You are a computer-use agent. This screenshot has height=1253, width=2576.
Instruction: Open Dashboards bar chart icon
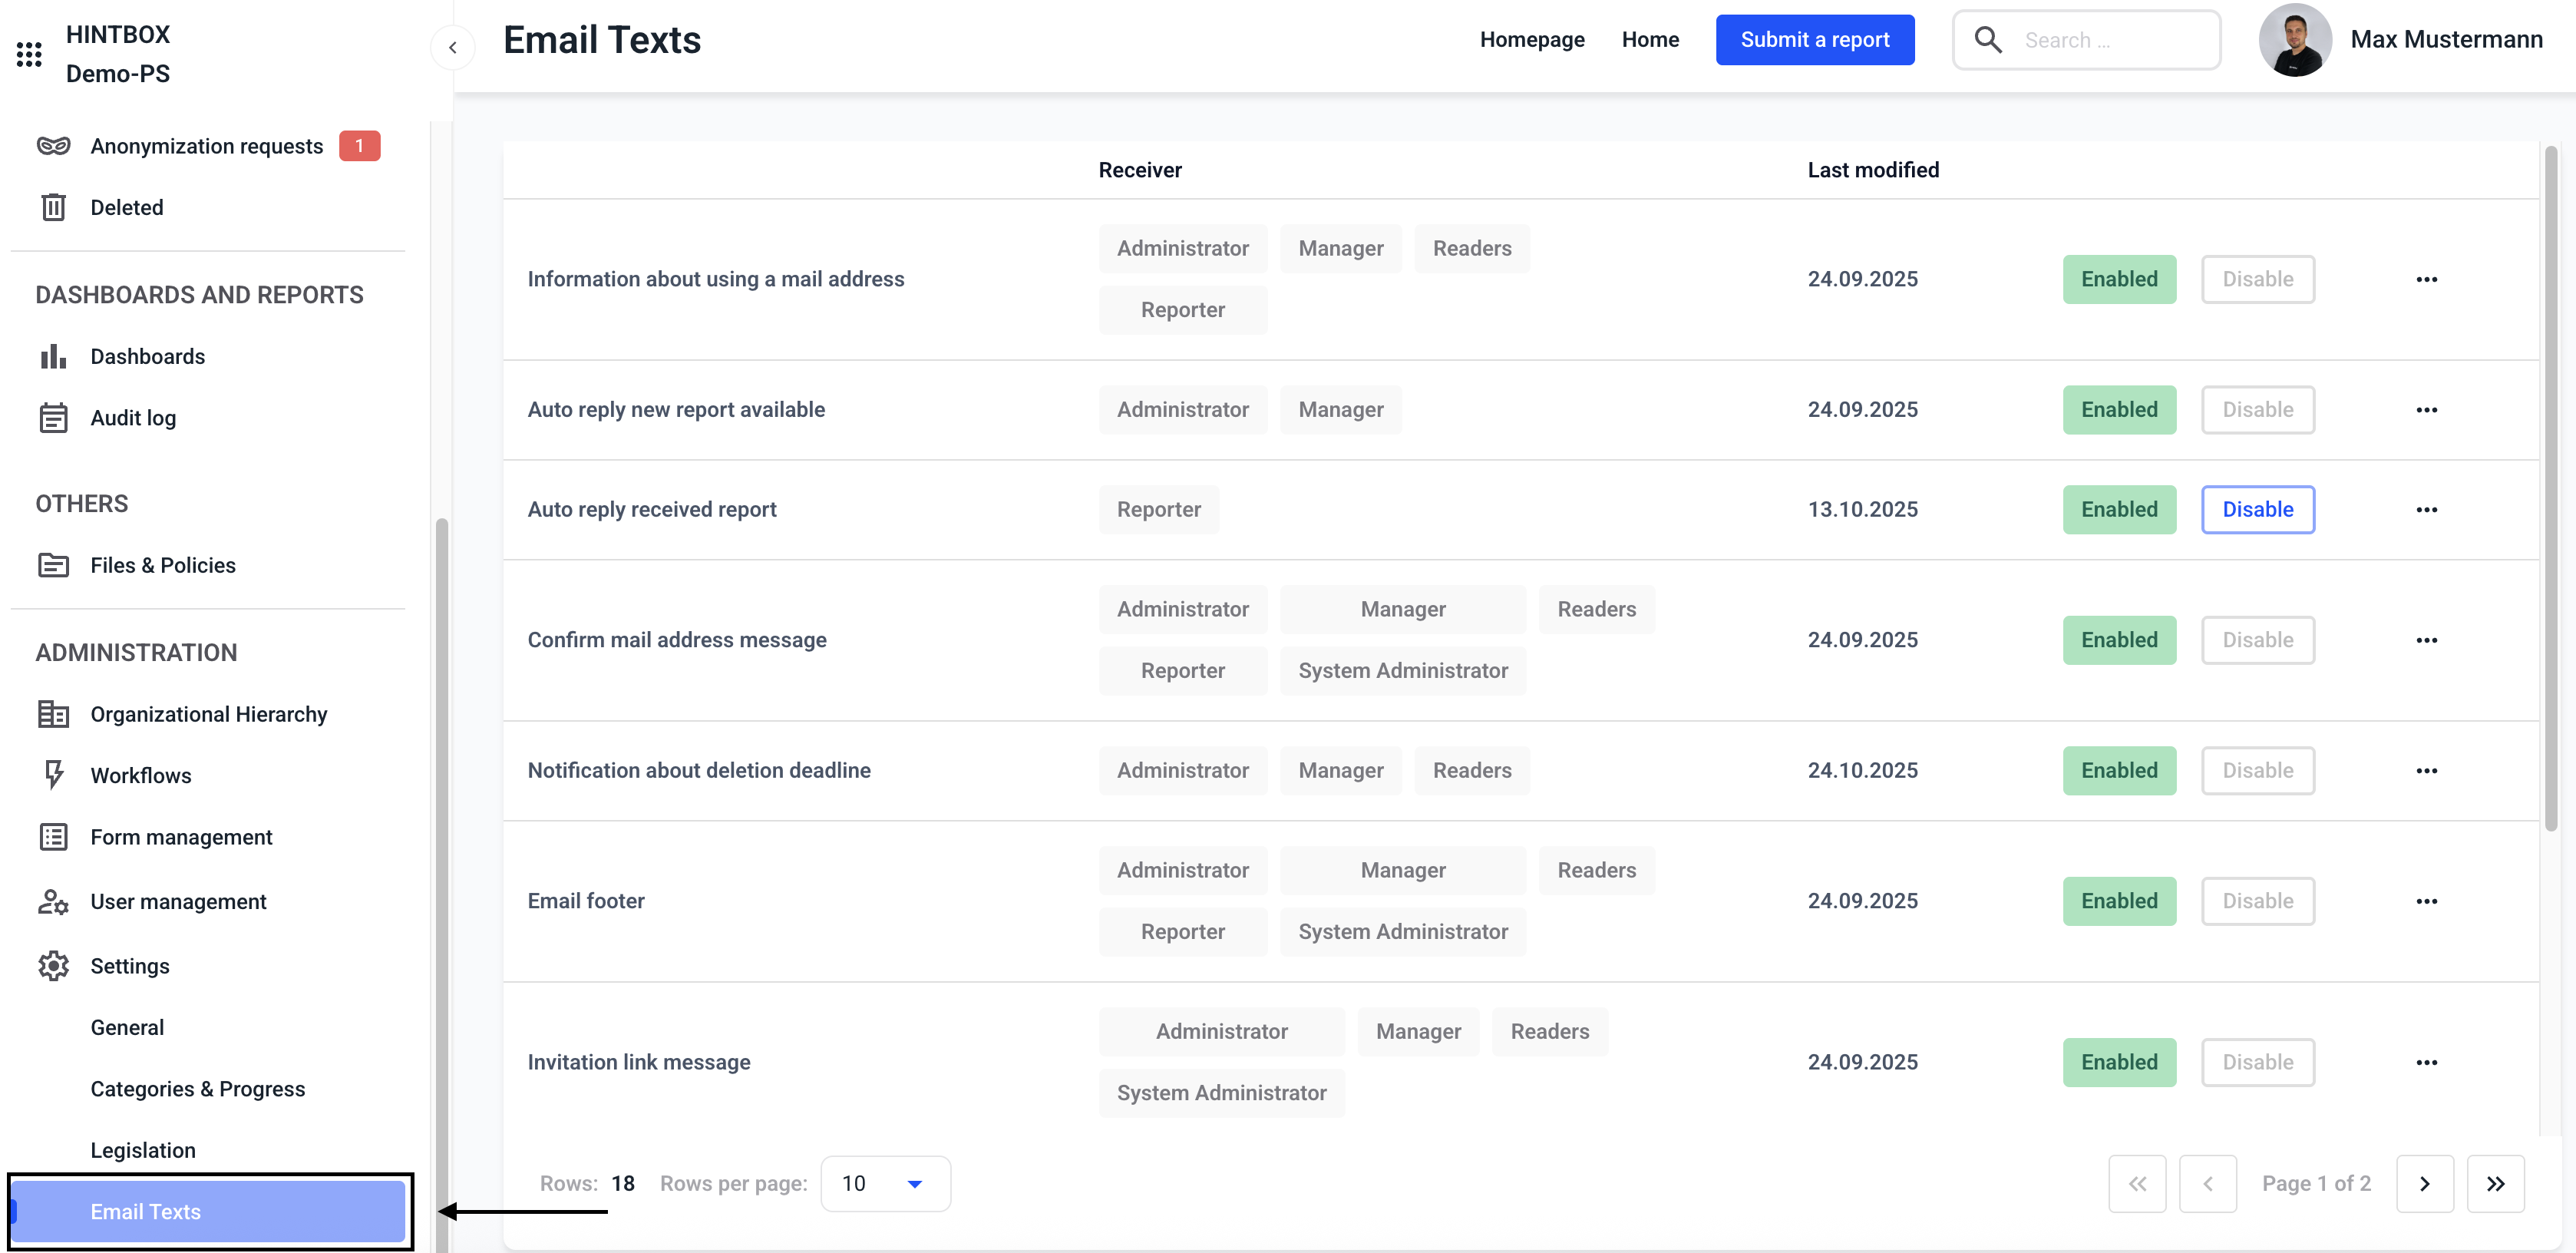click(x=53, y=356)
